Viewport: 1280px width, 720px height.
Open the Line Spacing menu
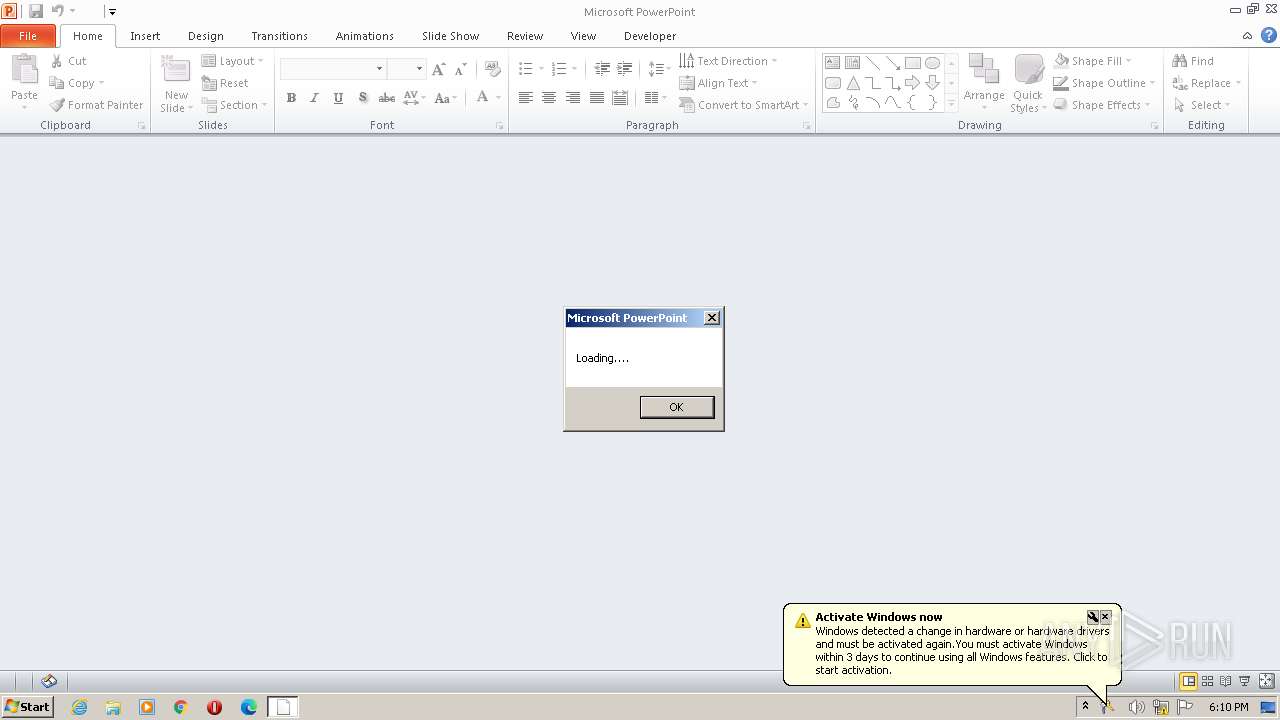[658, 69]
